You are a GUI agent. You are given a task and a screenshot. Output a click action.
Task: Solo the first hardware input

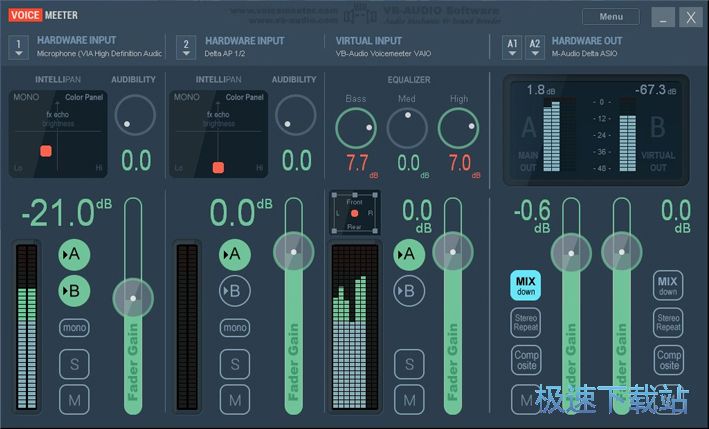pyautogui.click(x=74, y=364)
